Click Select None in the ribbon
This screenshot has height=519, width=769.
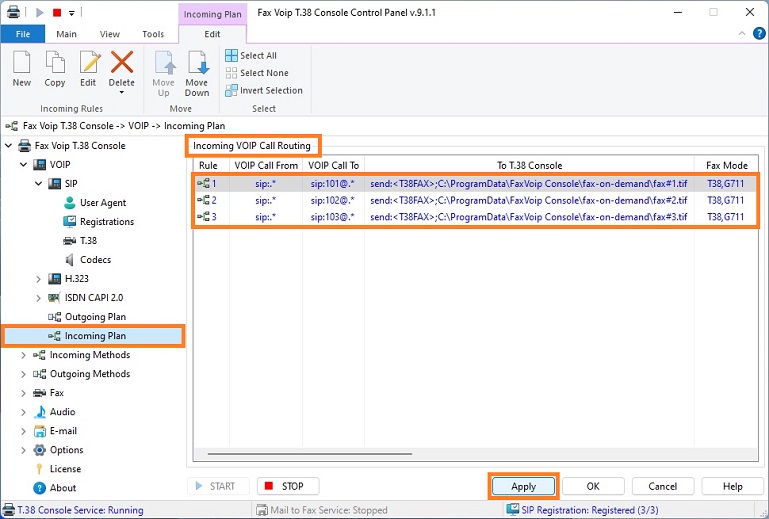pos(257,73)
